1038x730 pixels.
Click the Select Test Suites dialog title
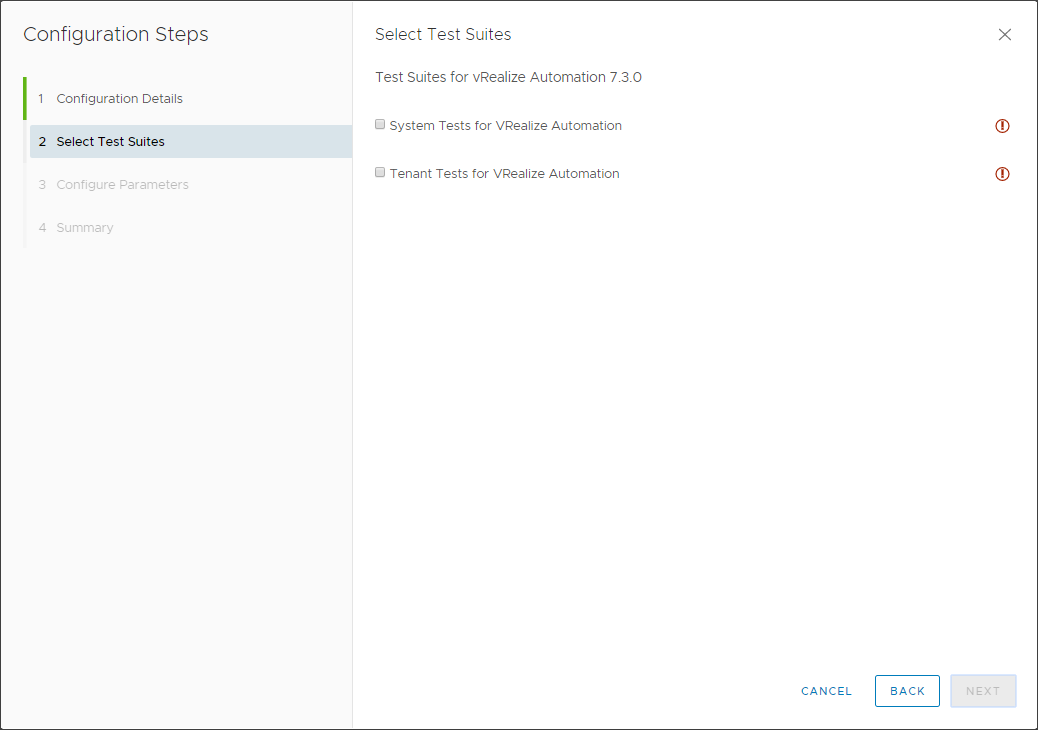click(443, 35)
